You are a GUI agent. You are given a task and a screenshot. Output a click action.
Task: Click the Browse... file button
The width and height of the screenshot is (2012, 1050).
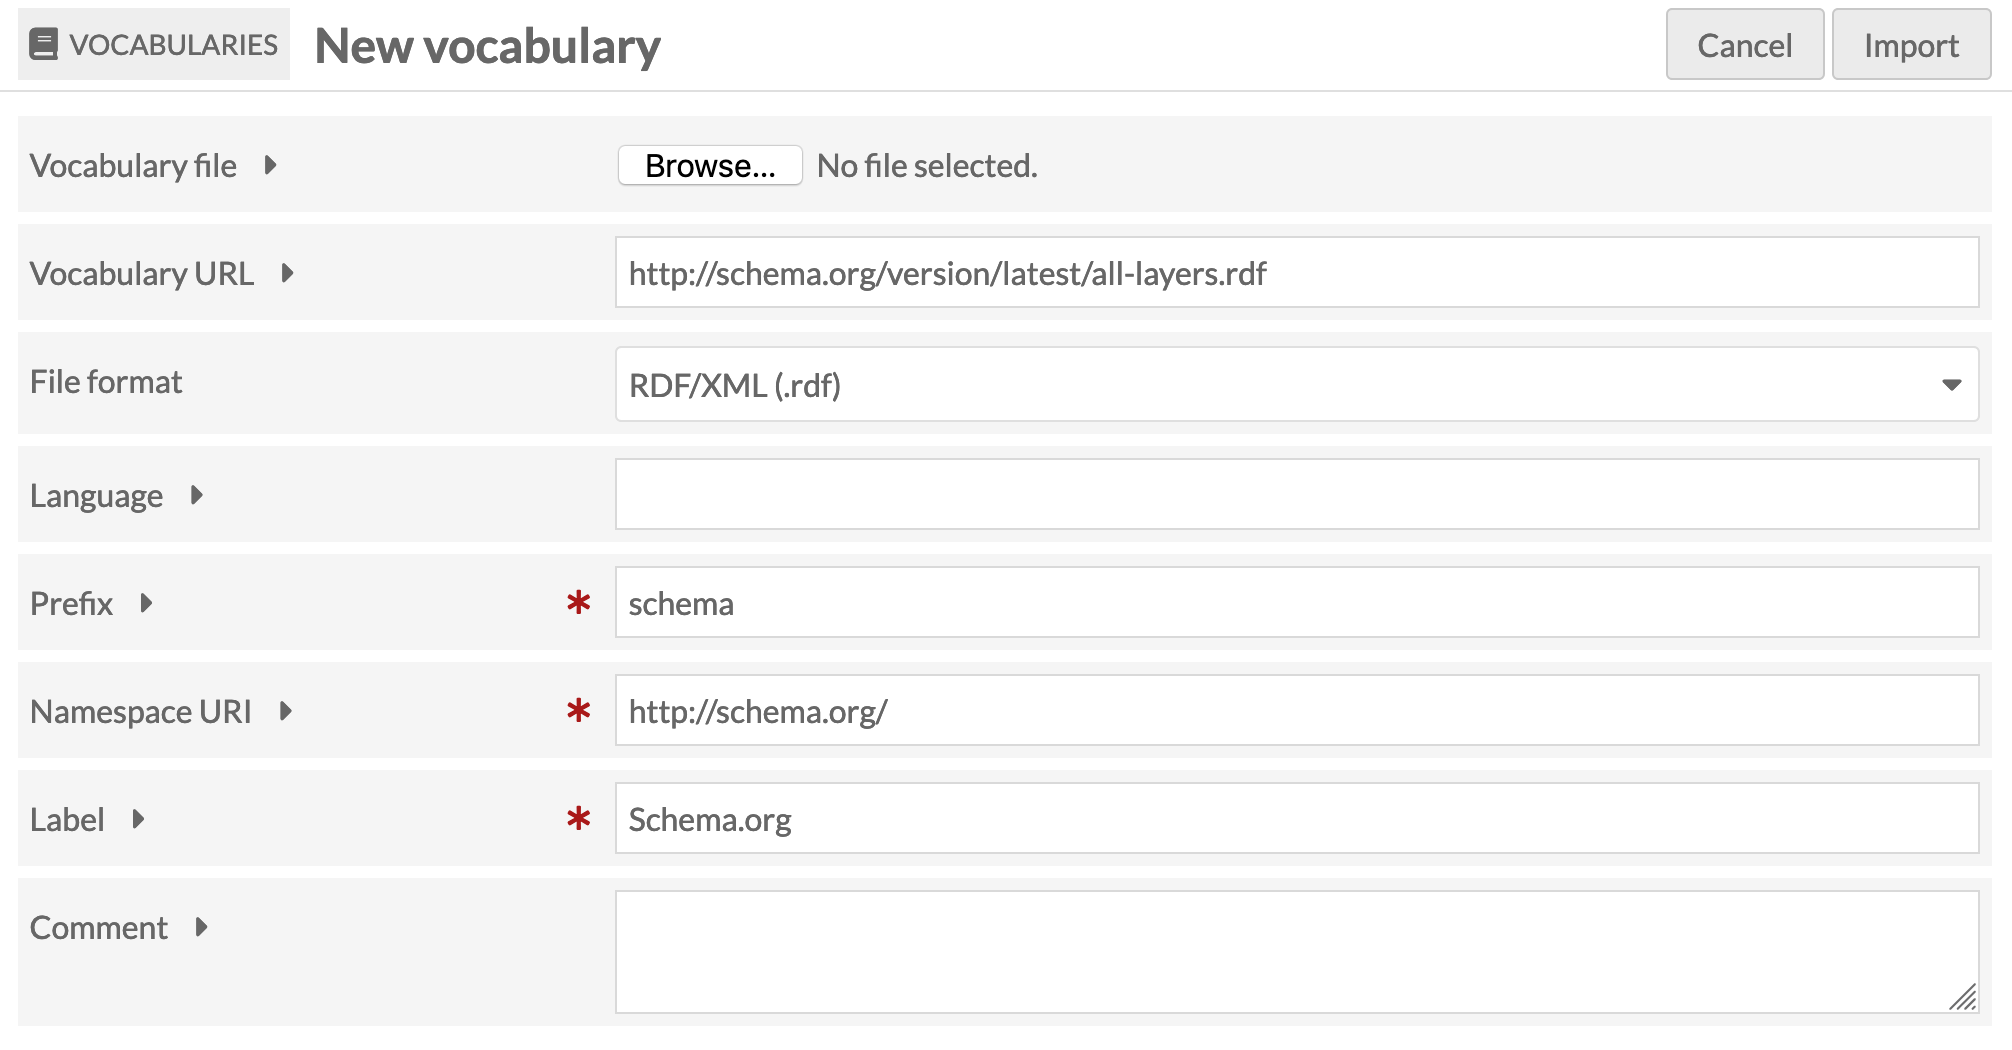710,165
